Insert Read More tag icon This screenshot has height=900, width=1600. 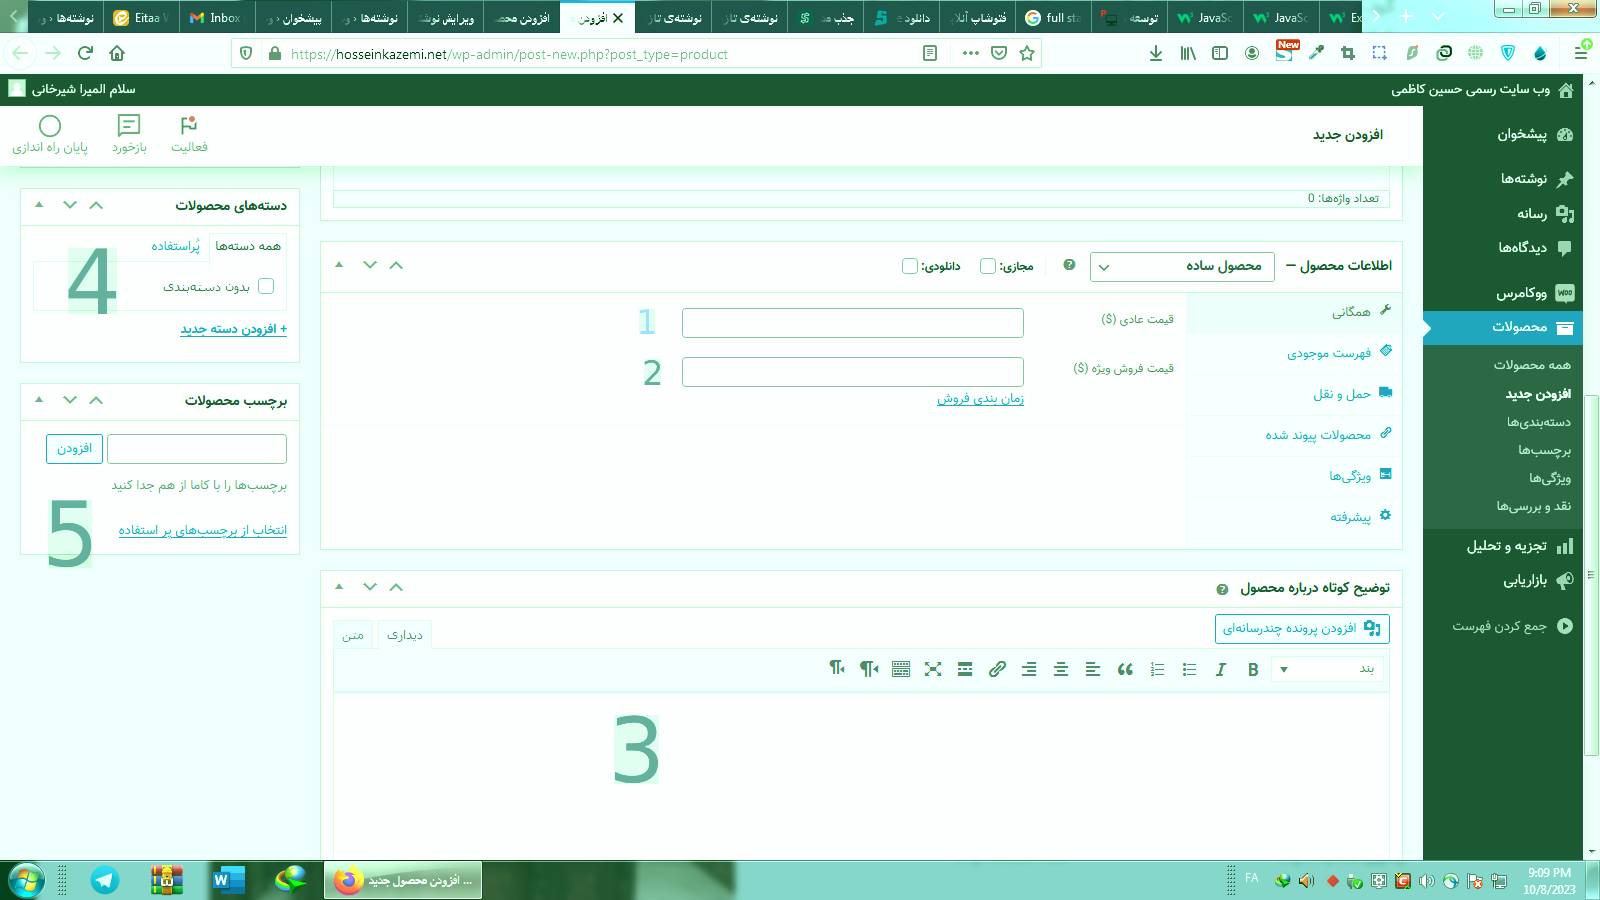[965, 670]
